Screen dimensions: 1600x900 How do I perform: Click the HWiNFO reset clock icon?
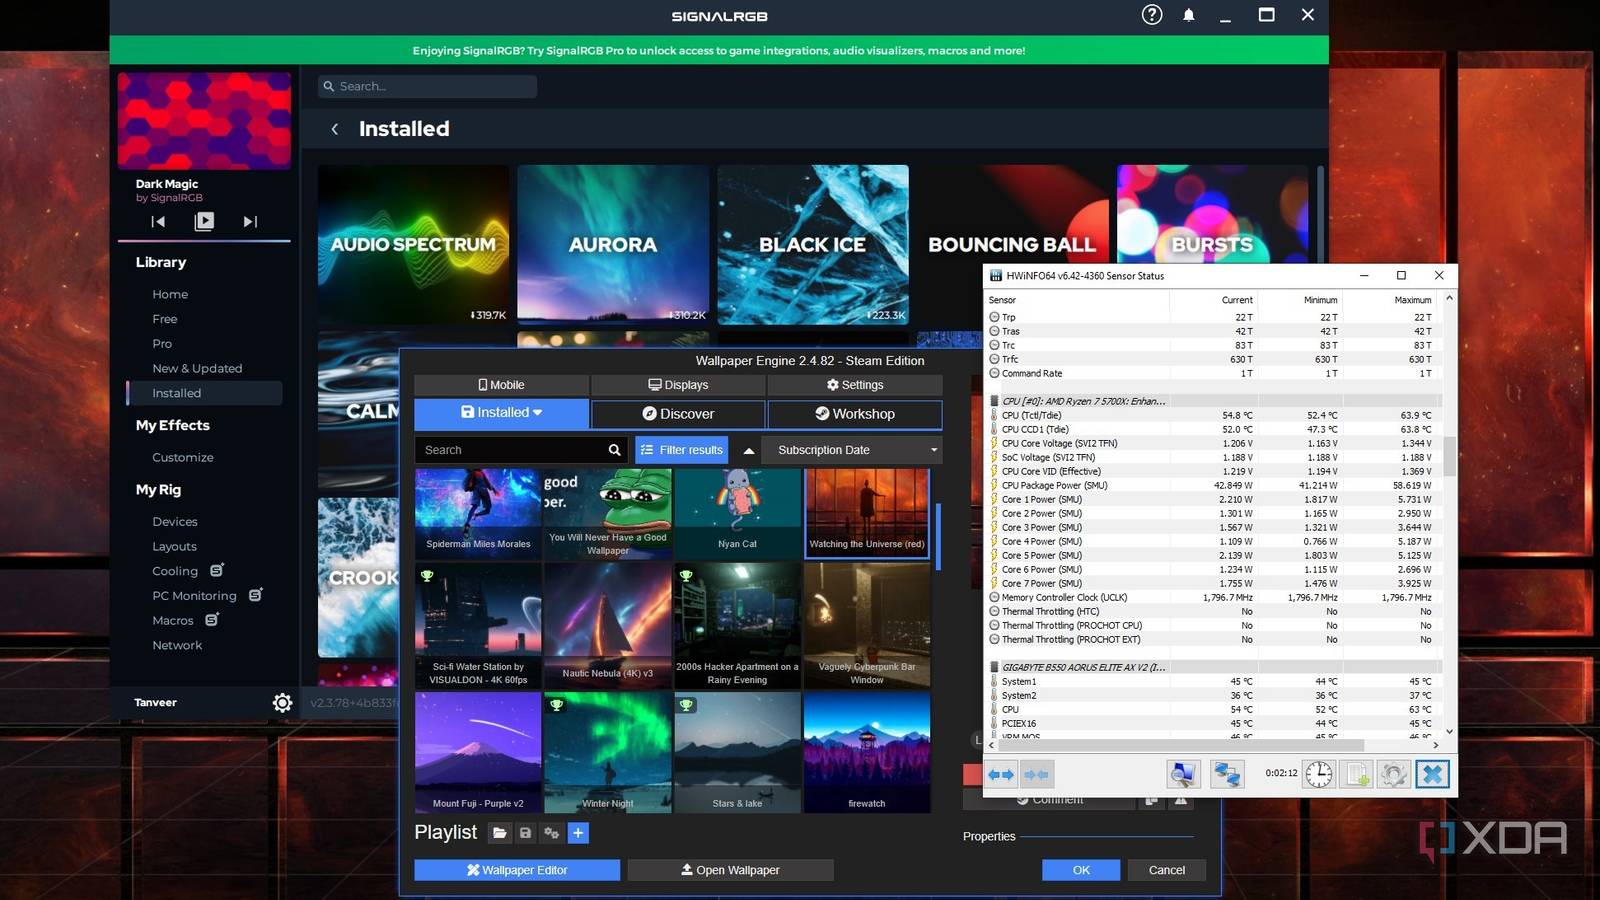[1318, 774]
